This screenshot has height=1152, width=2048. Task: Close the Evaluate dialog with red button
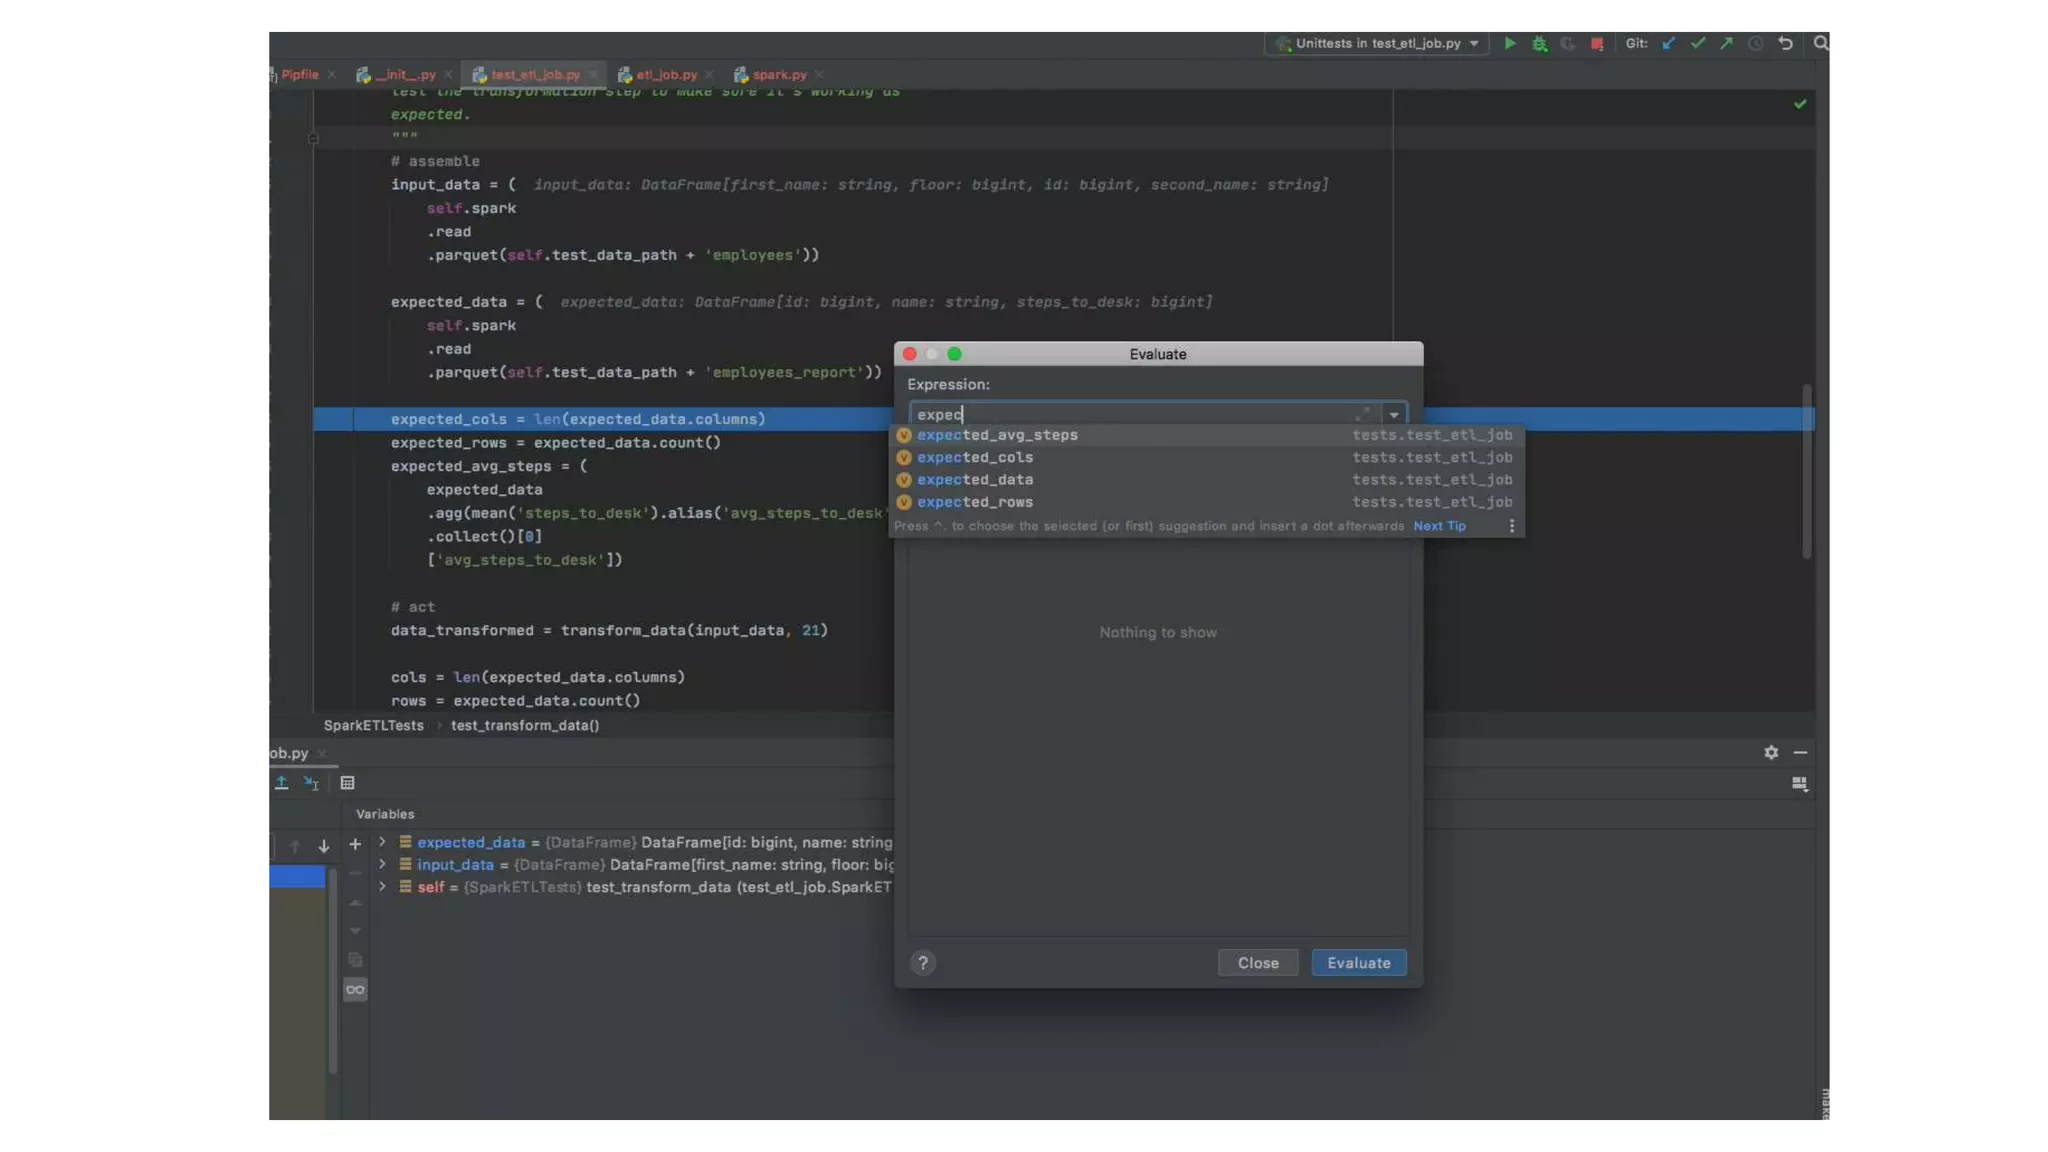point(909,354)
